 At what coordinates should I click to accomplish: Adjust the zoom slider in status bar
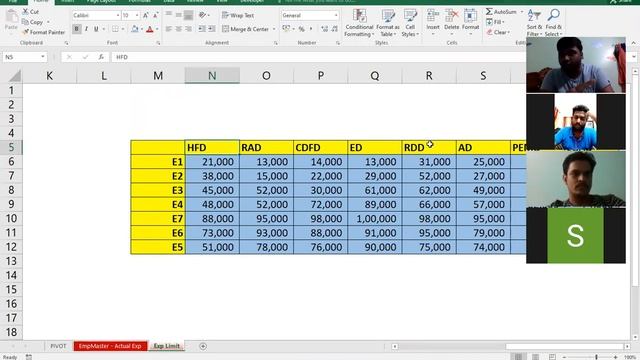(596, 357)
